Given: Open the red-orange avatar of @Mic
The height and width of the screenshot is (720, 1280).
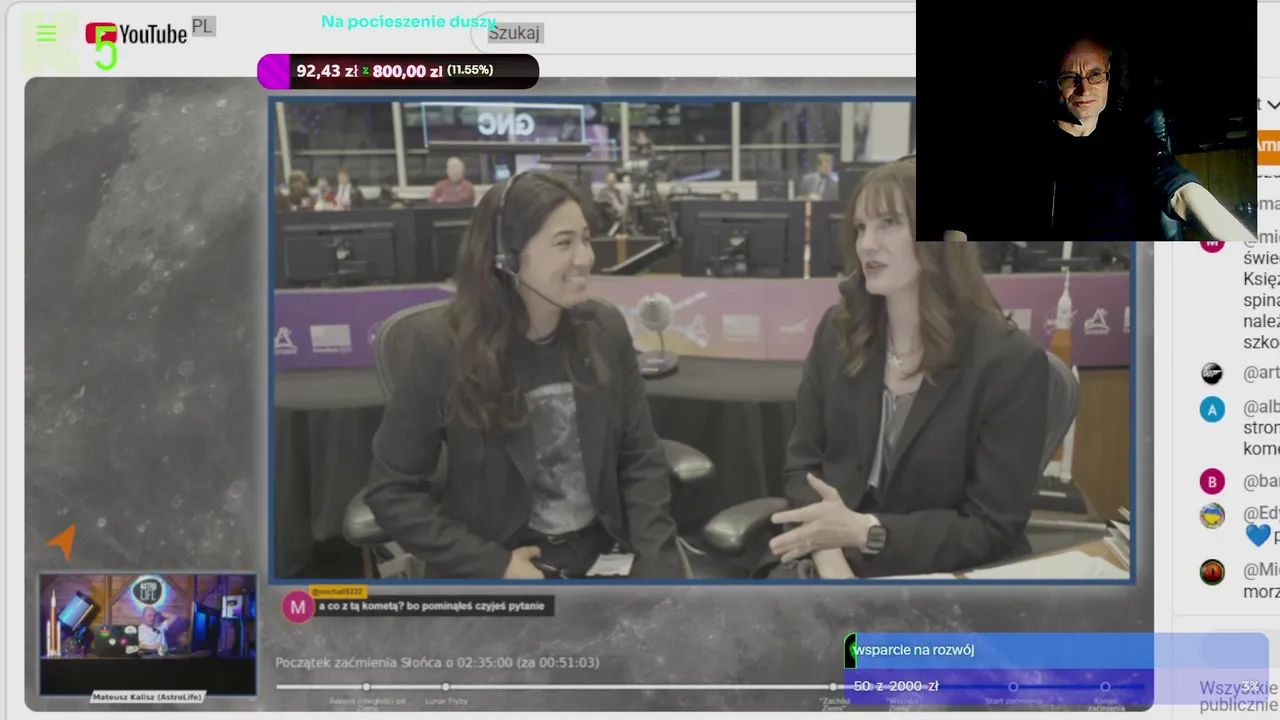Looking at the screenshot, I should pyautogui.click(x=1212, y=572).
